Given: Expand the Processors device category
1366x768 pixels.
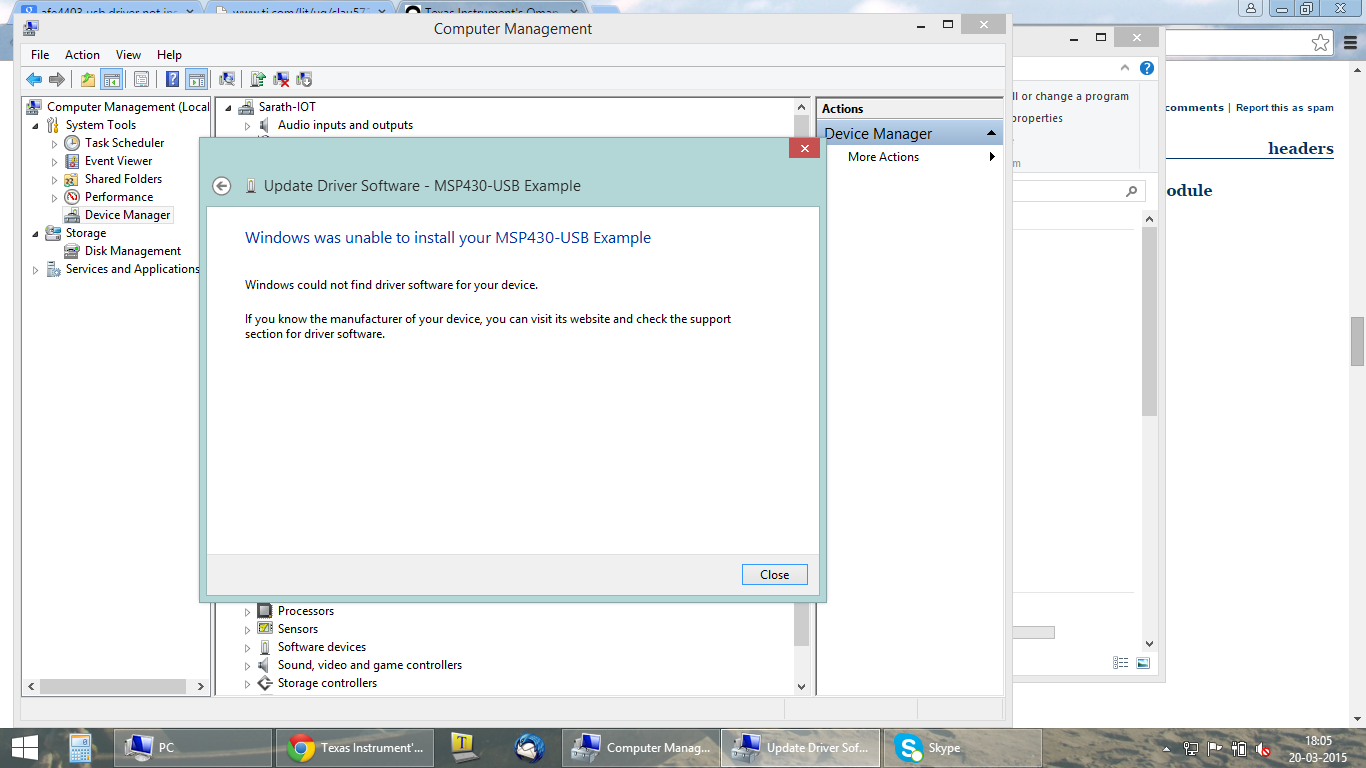Looking at the screenshot, I should [248, 612].
